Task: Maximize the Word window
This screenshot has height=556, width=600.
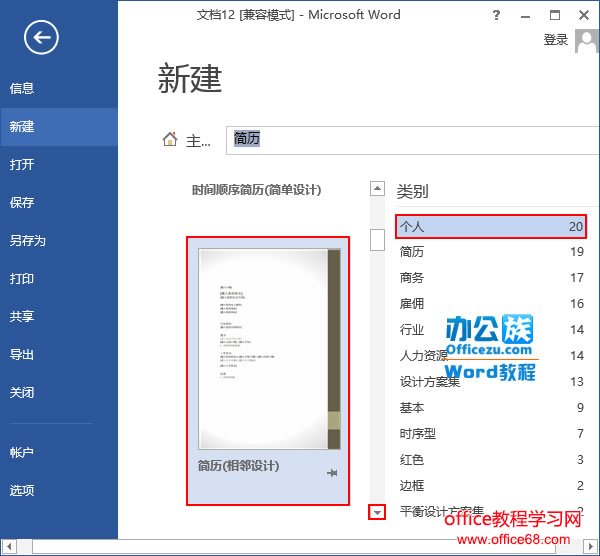Action: click(x=555, y=15)
